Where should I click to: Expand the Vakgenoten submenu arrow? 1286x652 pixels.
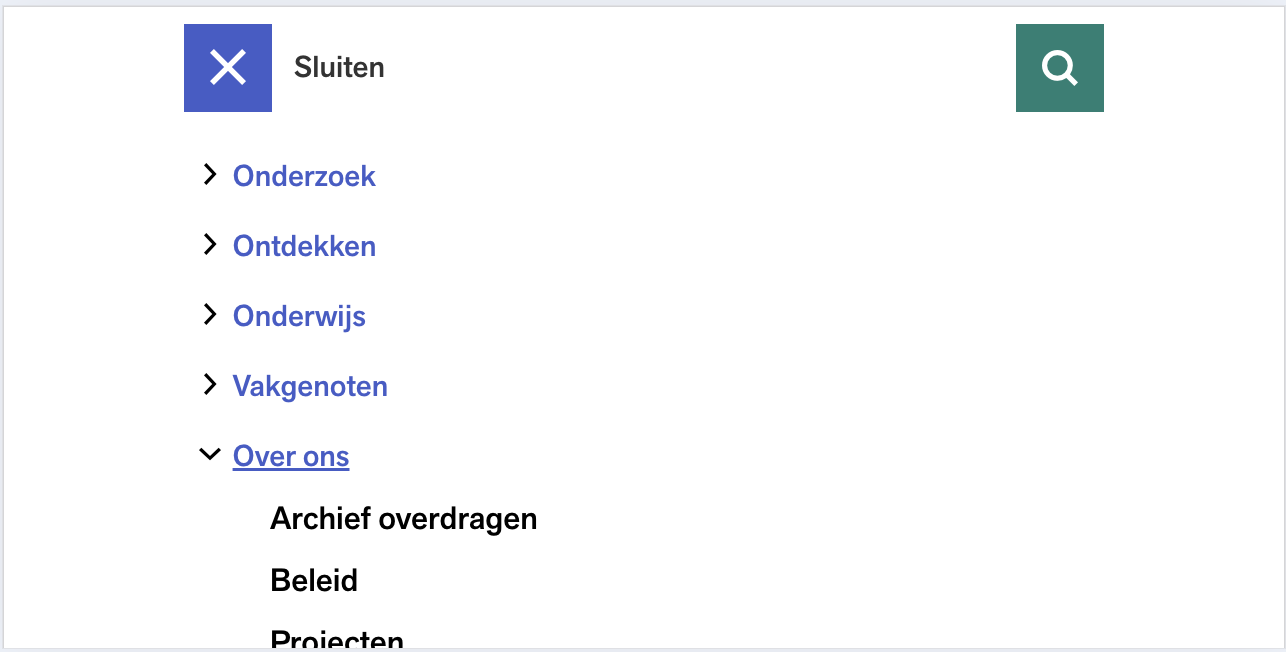[x=209, y=385]
